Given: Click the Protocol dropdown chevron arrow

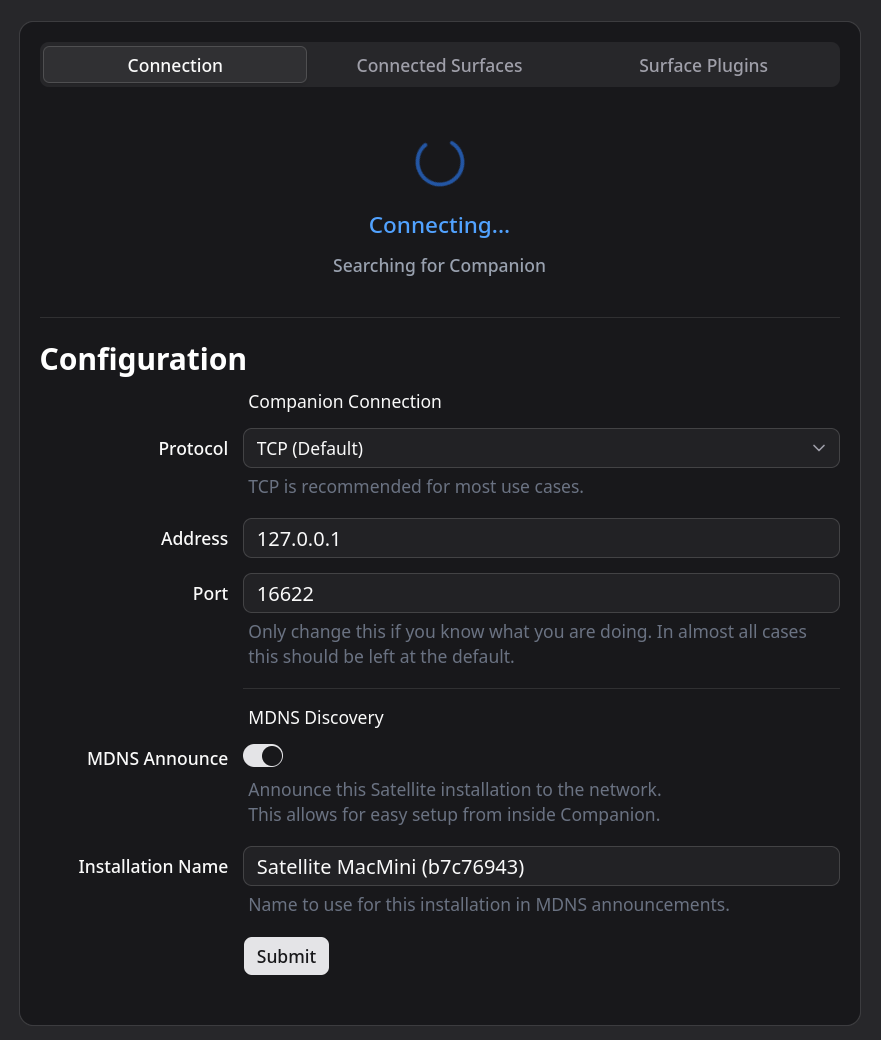Looking at the screenshot, I should (x=818, y=448).
